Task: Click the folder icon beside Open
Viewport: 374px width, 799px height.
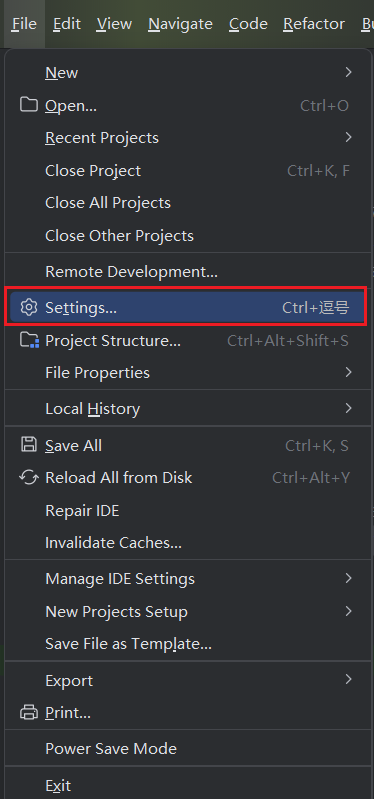Action: click(x=29, y=105)
